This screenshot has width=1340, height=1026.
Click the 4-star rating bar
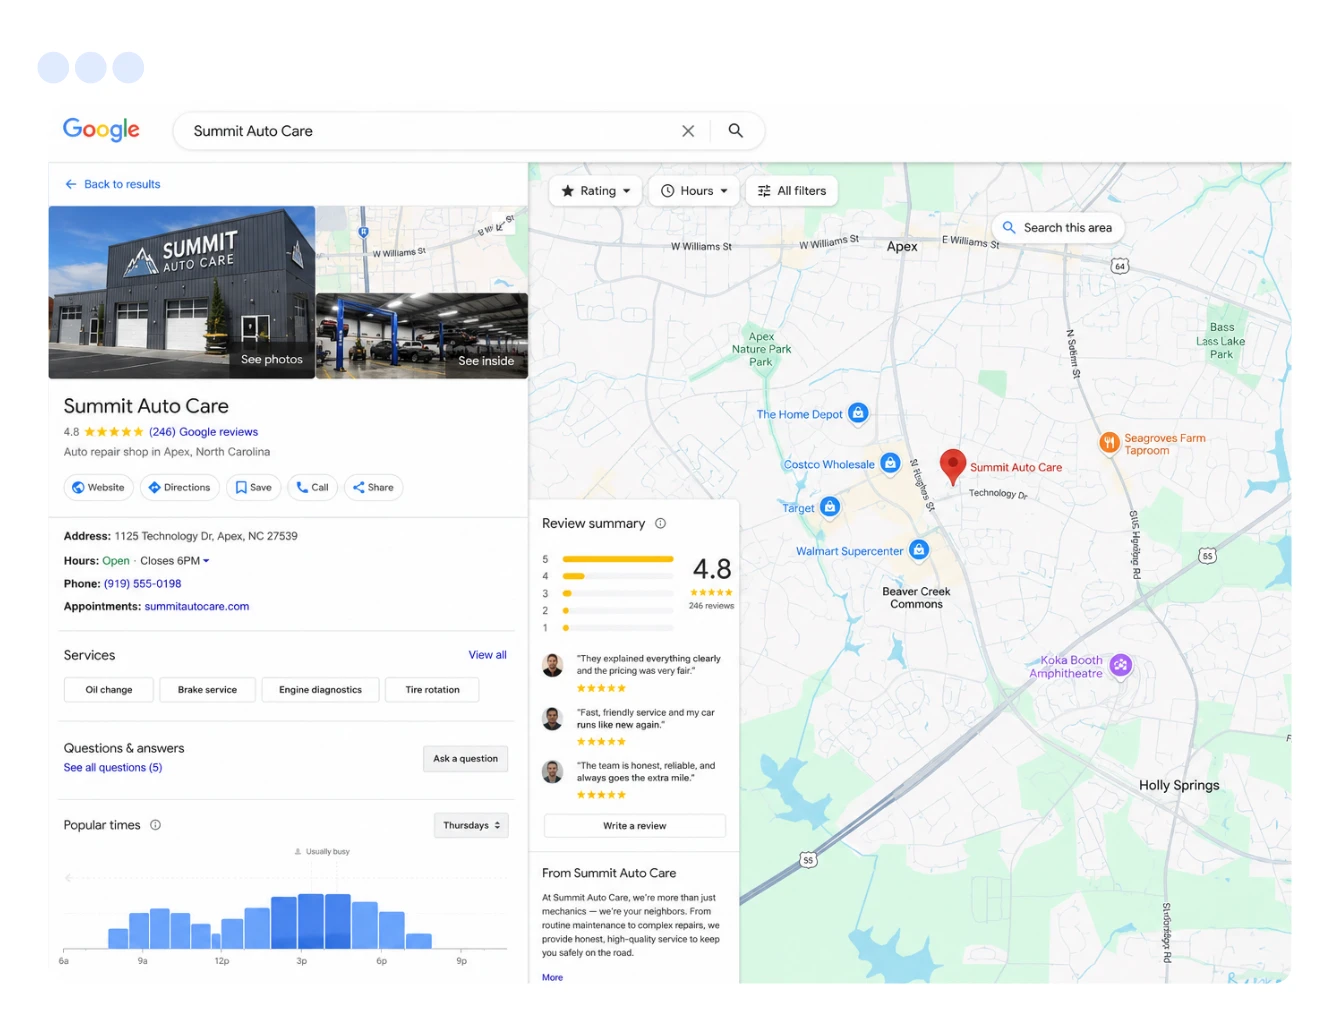coord(618,576)
